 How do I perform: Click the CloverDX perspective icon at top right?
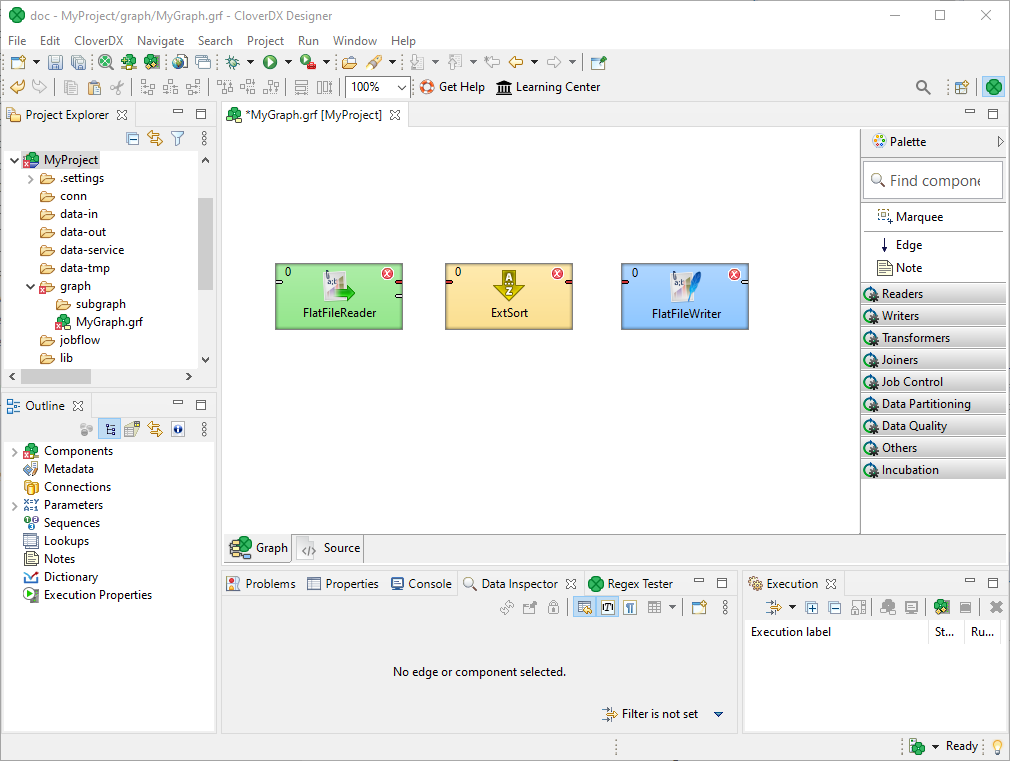[x=993, y=87]
